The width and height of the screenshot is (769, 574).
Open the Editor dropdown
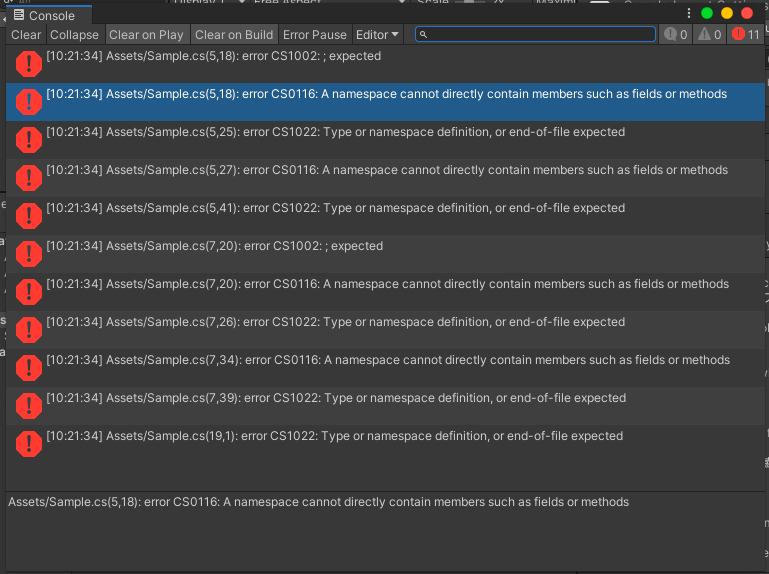(x=377, y=35)
